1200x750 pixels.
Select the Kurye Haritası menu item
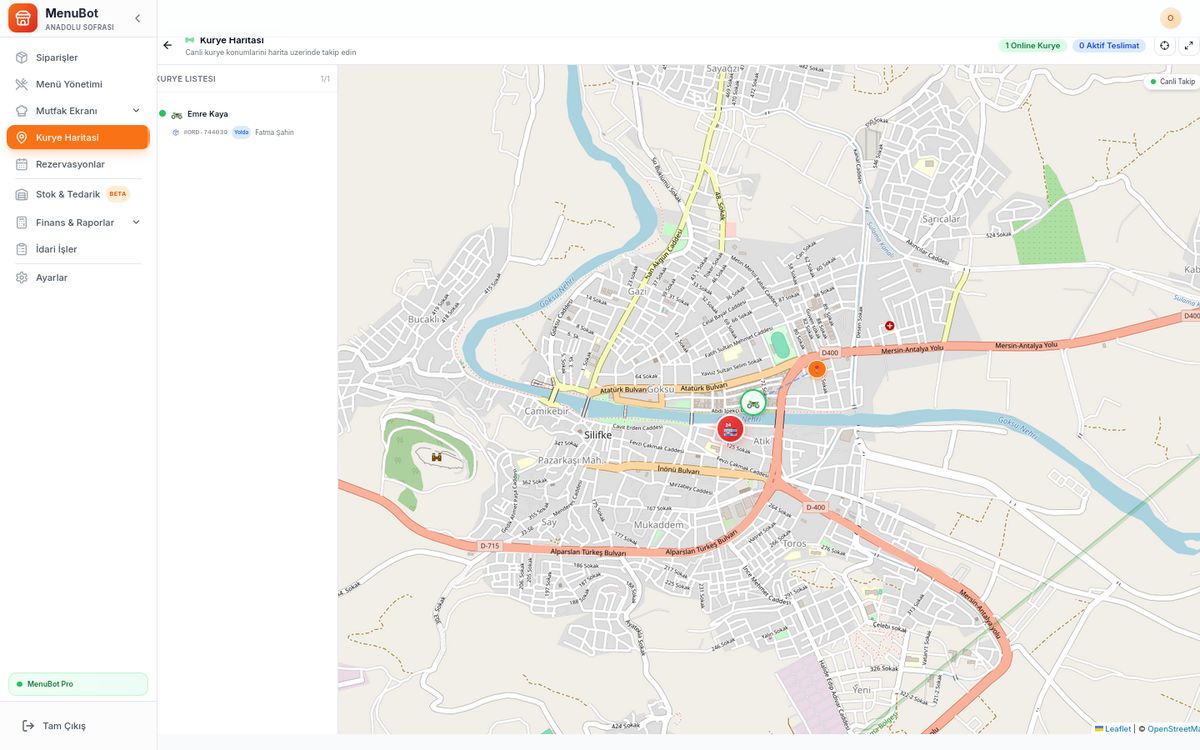click(x=78, y=137)
